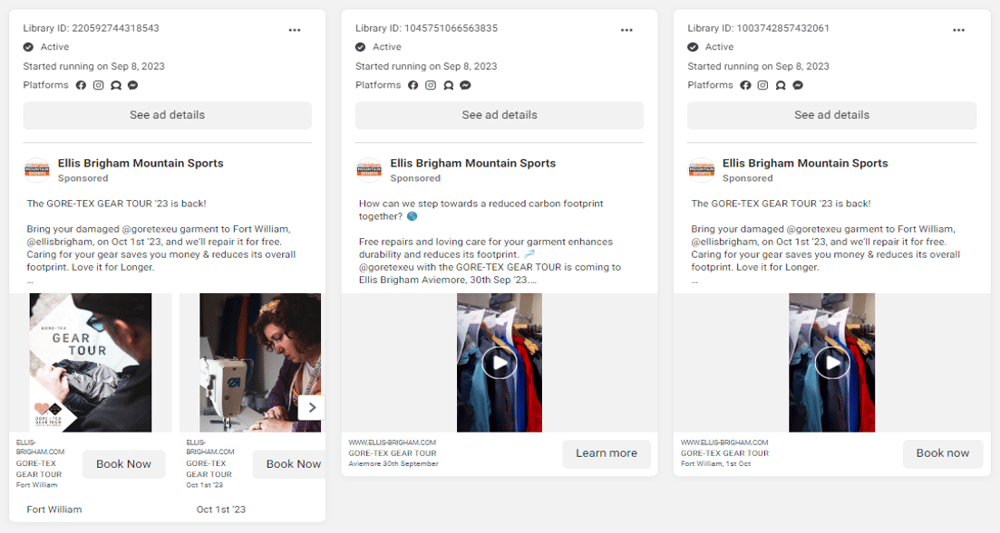Image resolution: width=1000 pixels, height=533 pixels.
Task: Advance the carousel with the next arrow
Action: pos(312,407)
